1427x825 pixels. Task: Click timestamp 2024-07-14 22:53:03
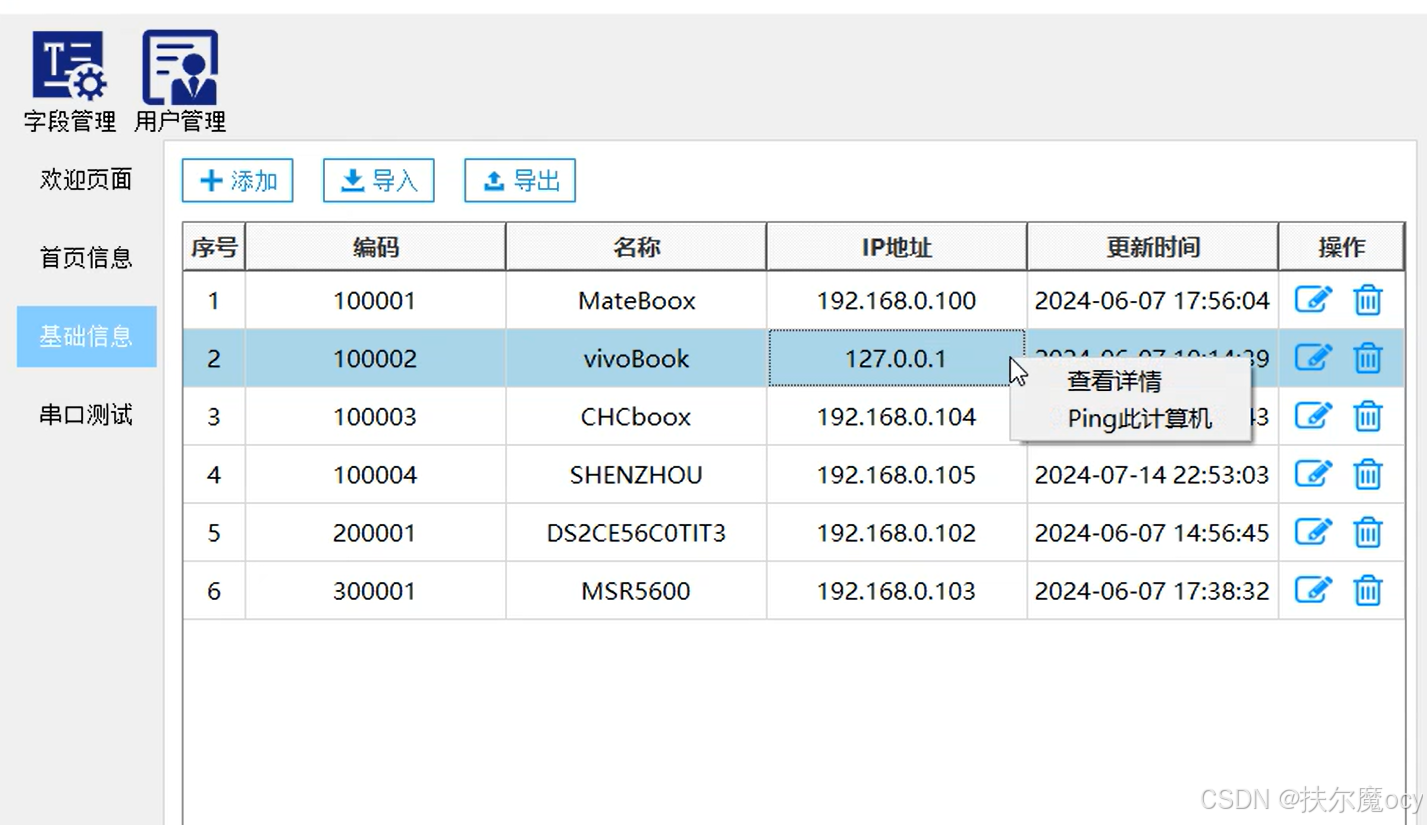coord(1152,474)
